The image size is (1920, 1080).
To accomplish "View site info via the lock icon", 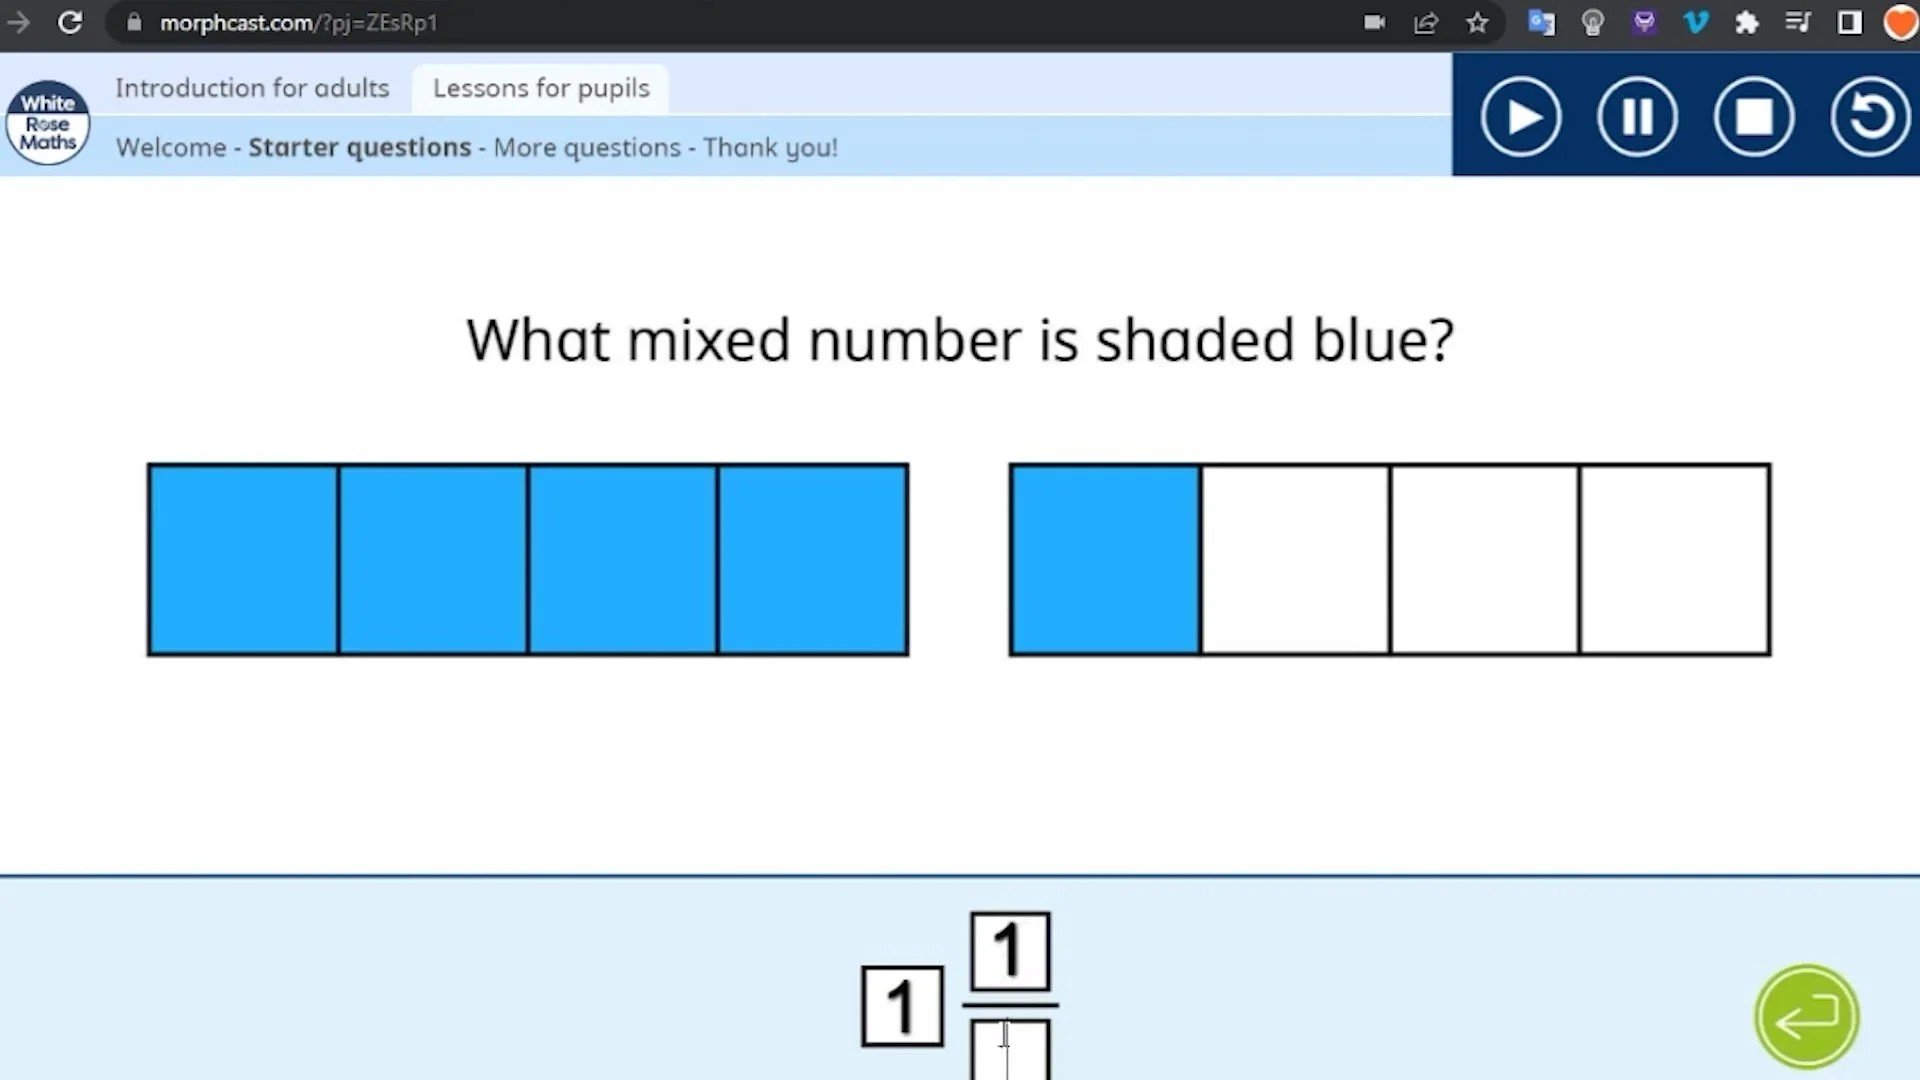I will pyautogui.click(x=134, y=22).
